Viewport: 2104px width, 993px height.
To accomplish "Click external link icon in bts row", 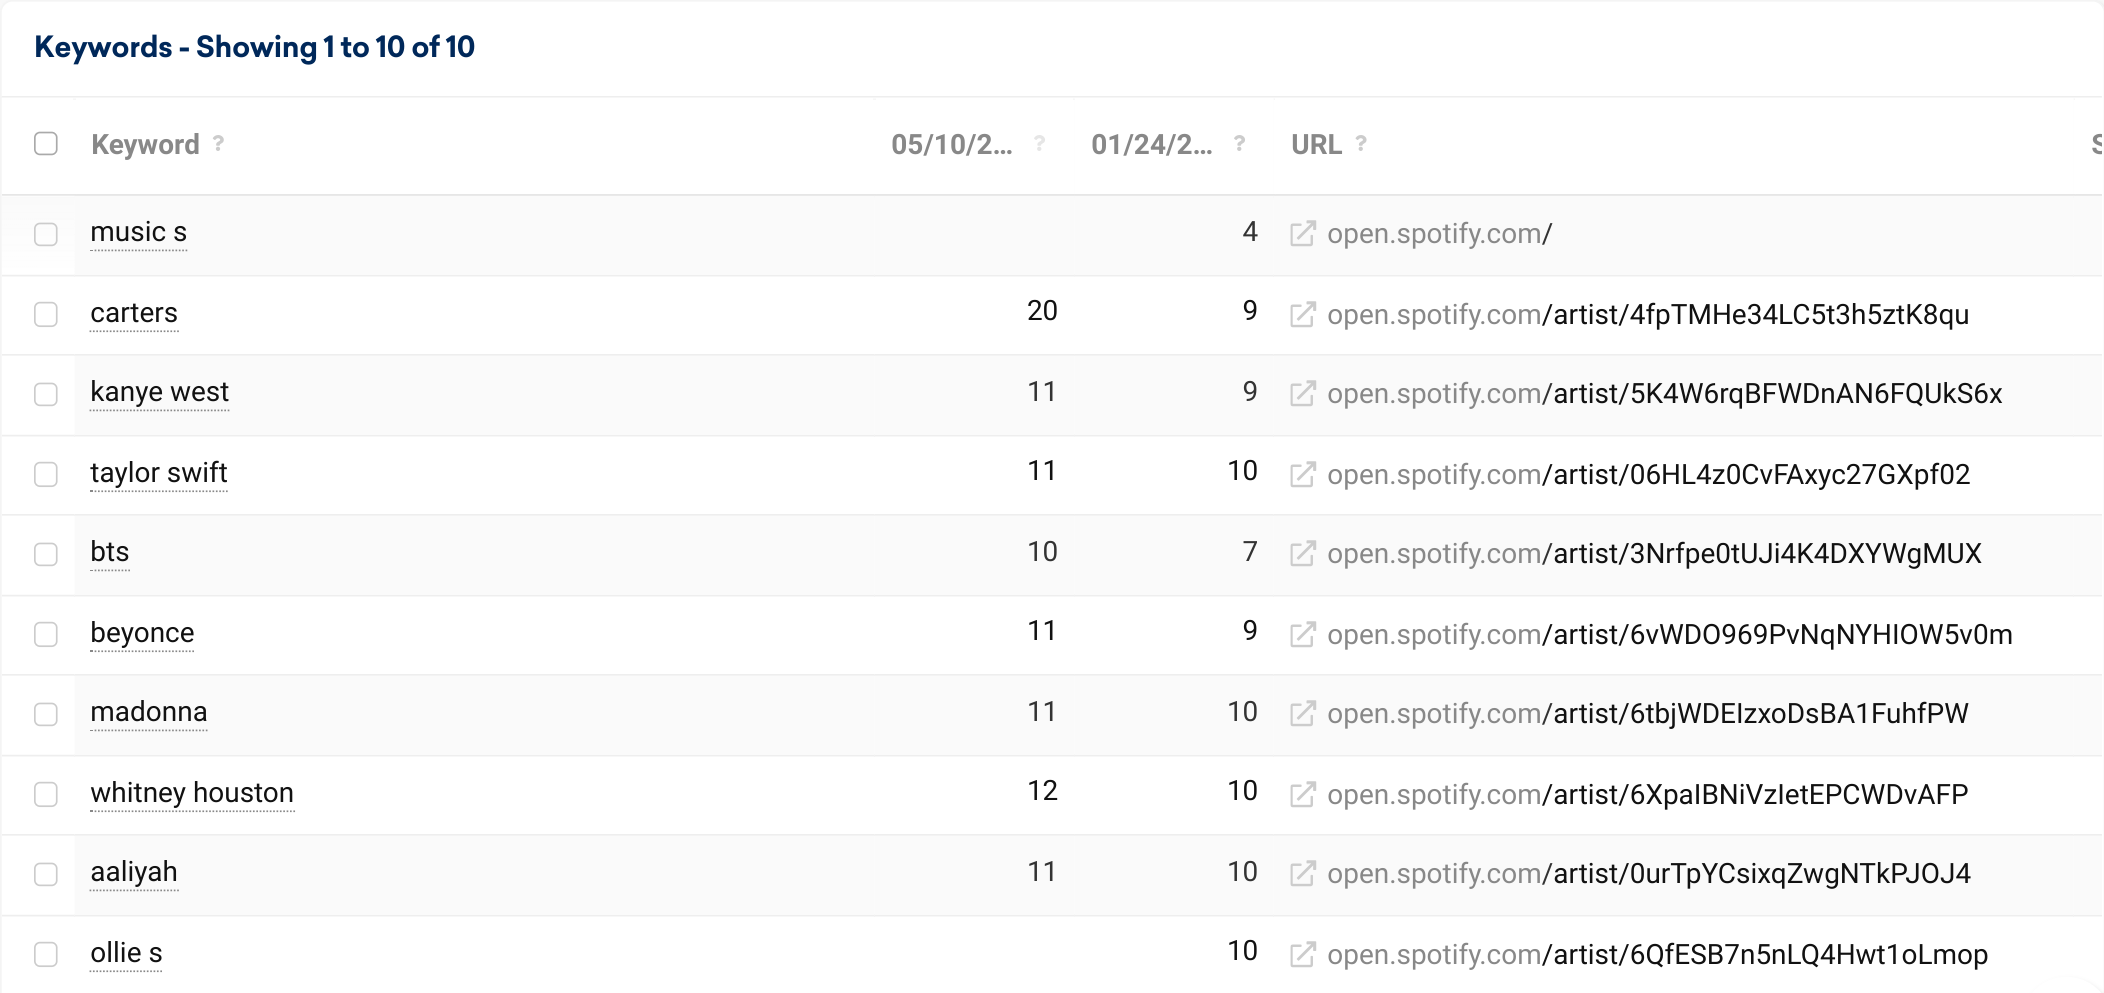I will 1302,554.
